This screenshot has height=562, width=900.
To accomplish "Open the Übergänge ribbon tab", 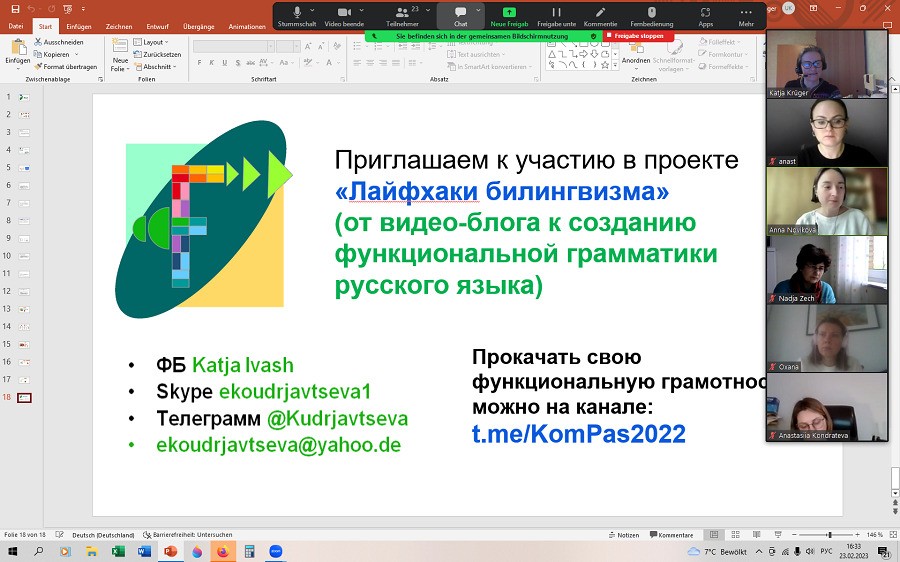I will (x=200, y=27).
